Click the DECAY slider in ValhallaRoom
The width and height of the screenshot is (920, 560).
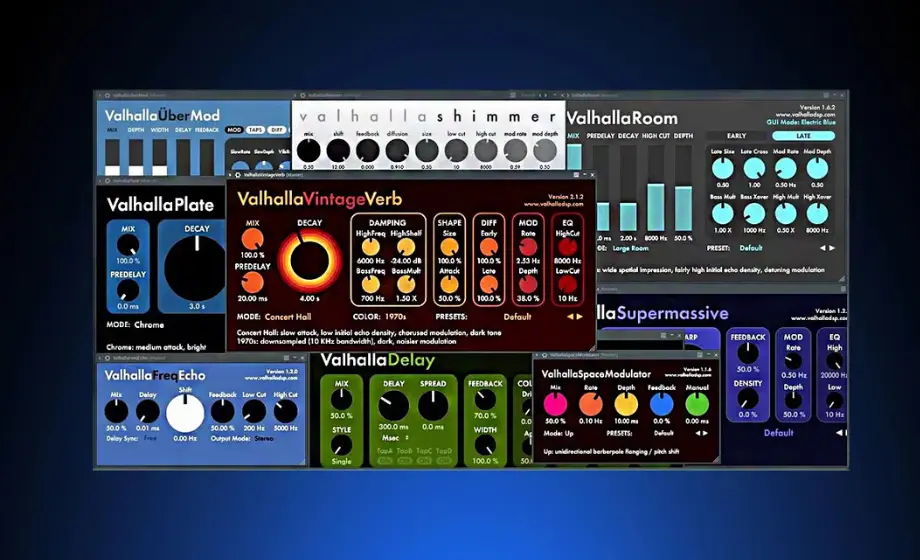(628, 188)
